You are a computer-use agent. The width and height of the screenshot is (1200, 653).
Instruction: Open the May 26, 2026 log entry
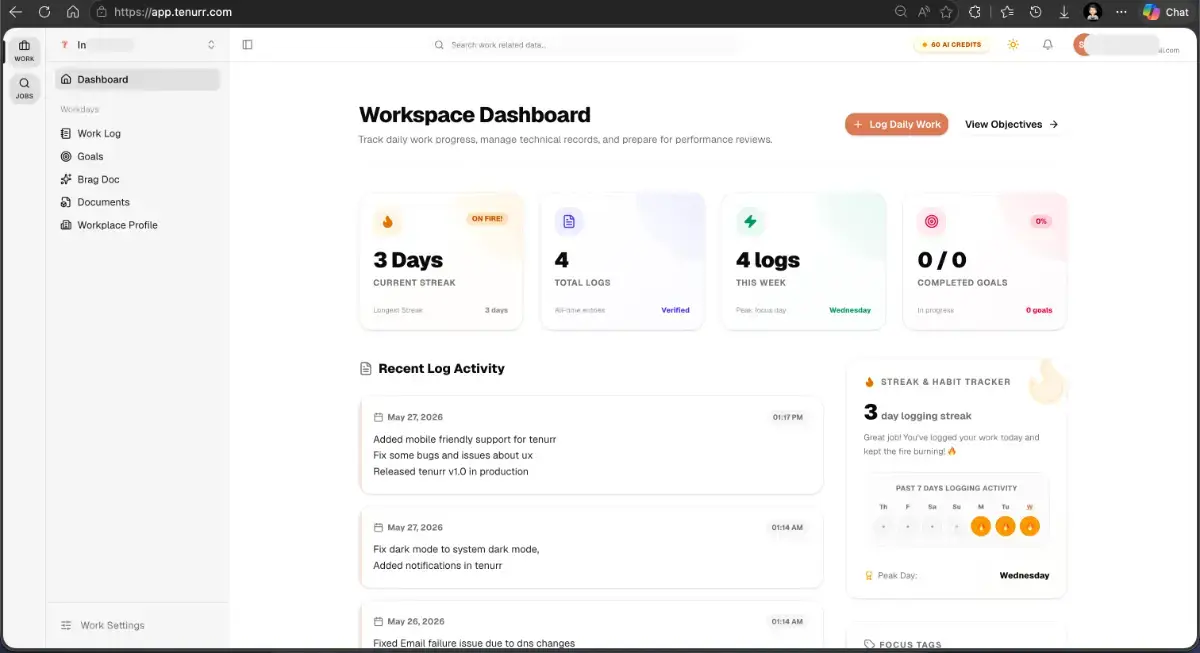tap(591, 627)
